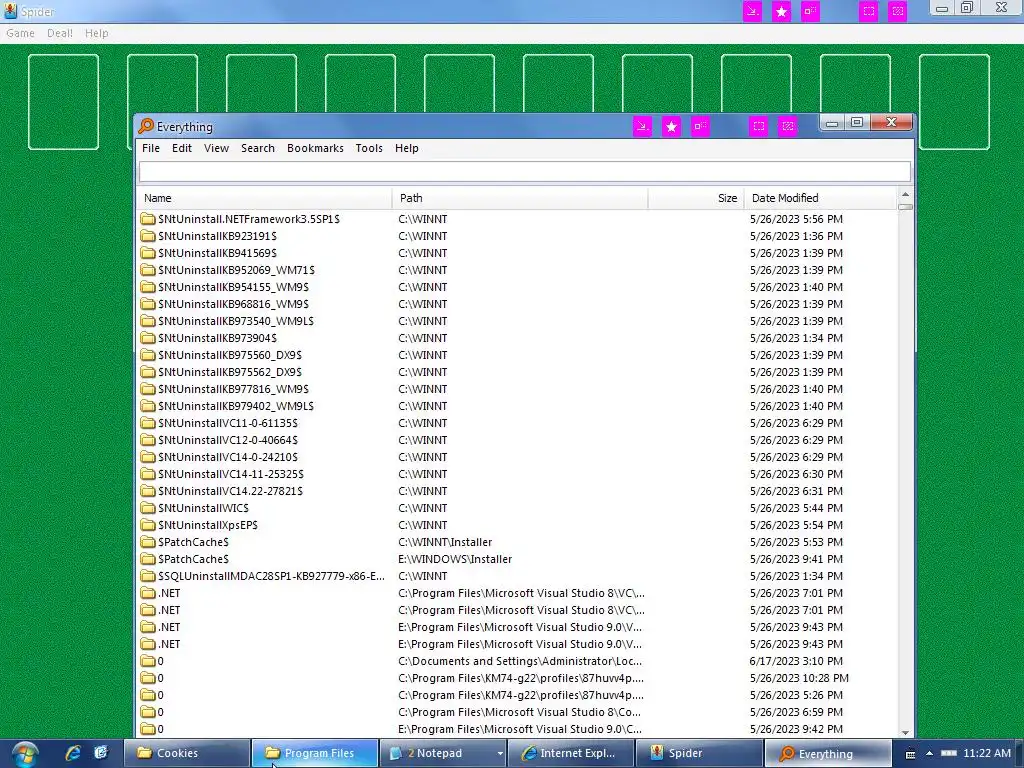Select the .NET folder dated 5/26/2023 9:43 PM, first one
The height and width of the screenshot is (768, 1024).
[x=169, y=626]
